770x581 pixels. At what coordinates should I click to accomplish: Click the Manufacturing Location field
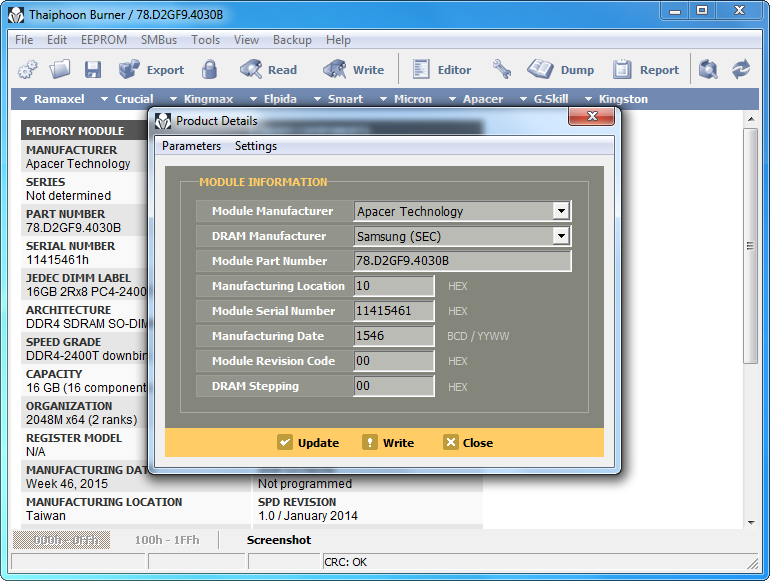(394, 286)
